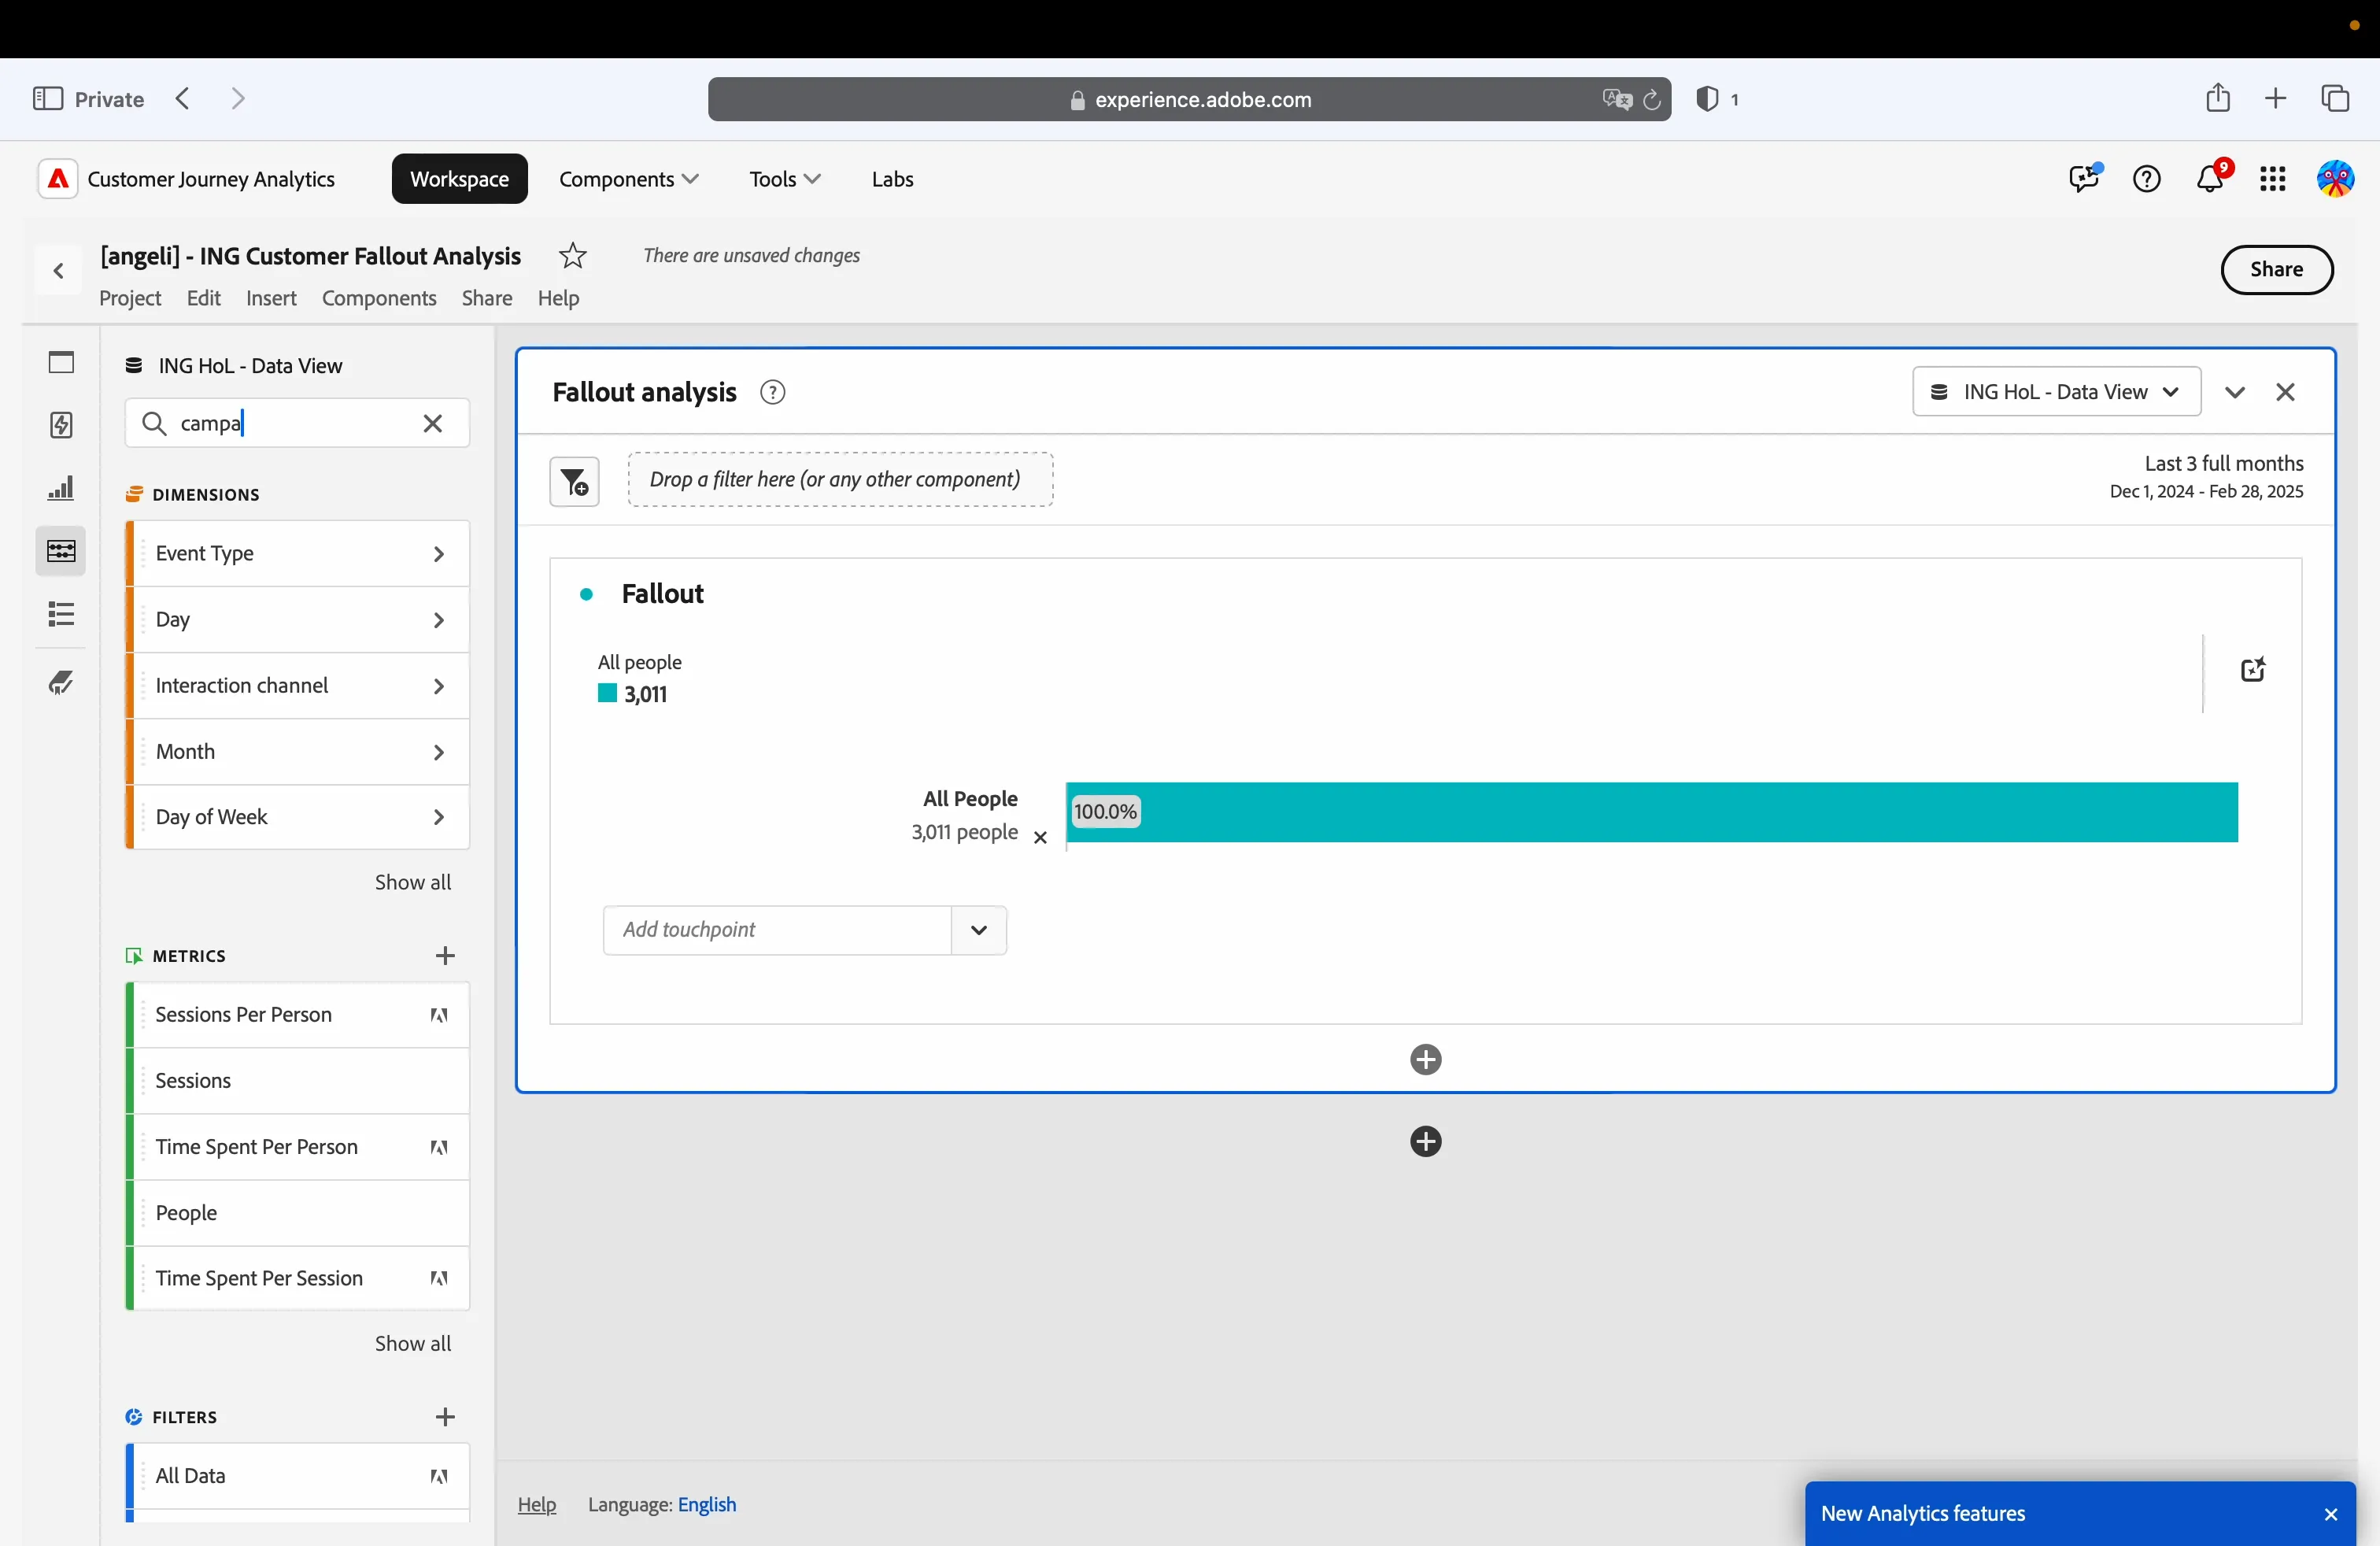Add a new metric with plus icon
Viewport: 2380px width, 1546px height.
pyautogui.click(x=445, y=956)
